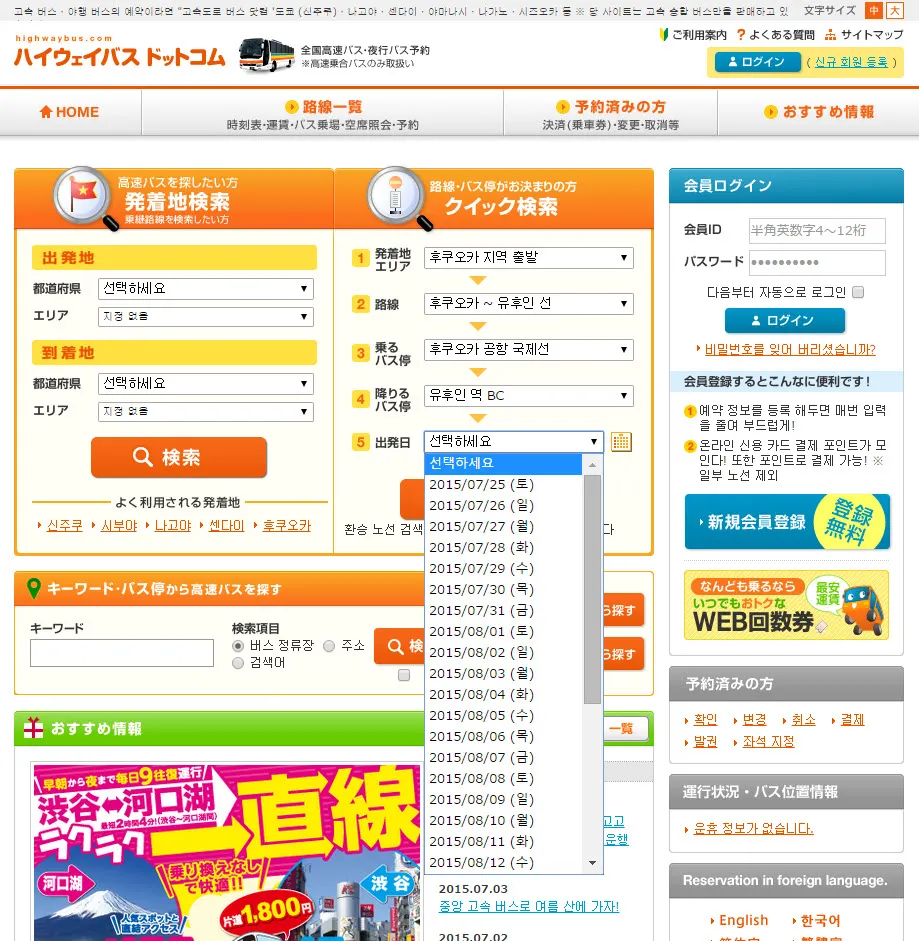
Task: Open the 路線 route dropdown
Action: (528, 304)
